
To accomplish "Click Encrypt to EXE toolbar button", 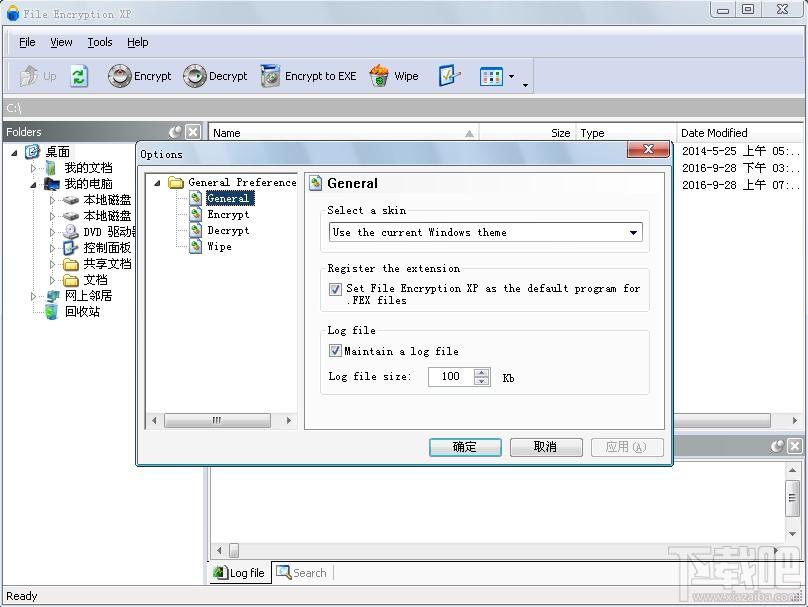I will tap(308, 76).
